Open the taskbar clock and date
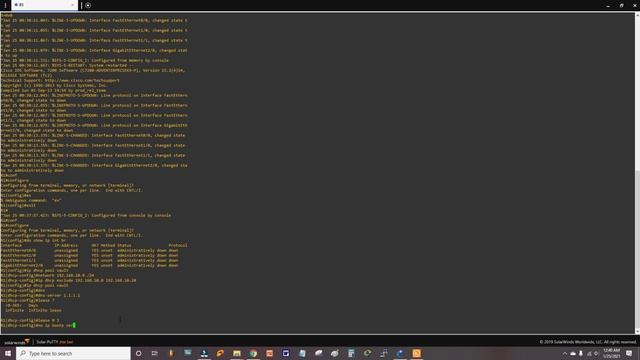Image resolution: width=640 pixels, height=360 pixels. pos(611,353)
